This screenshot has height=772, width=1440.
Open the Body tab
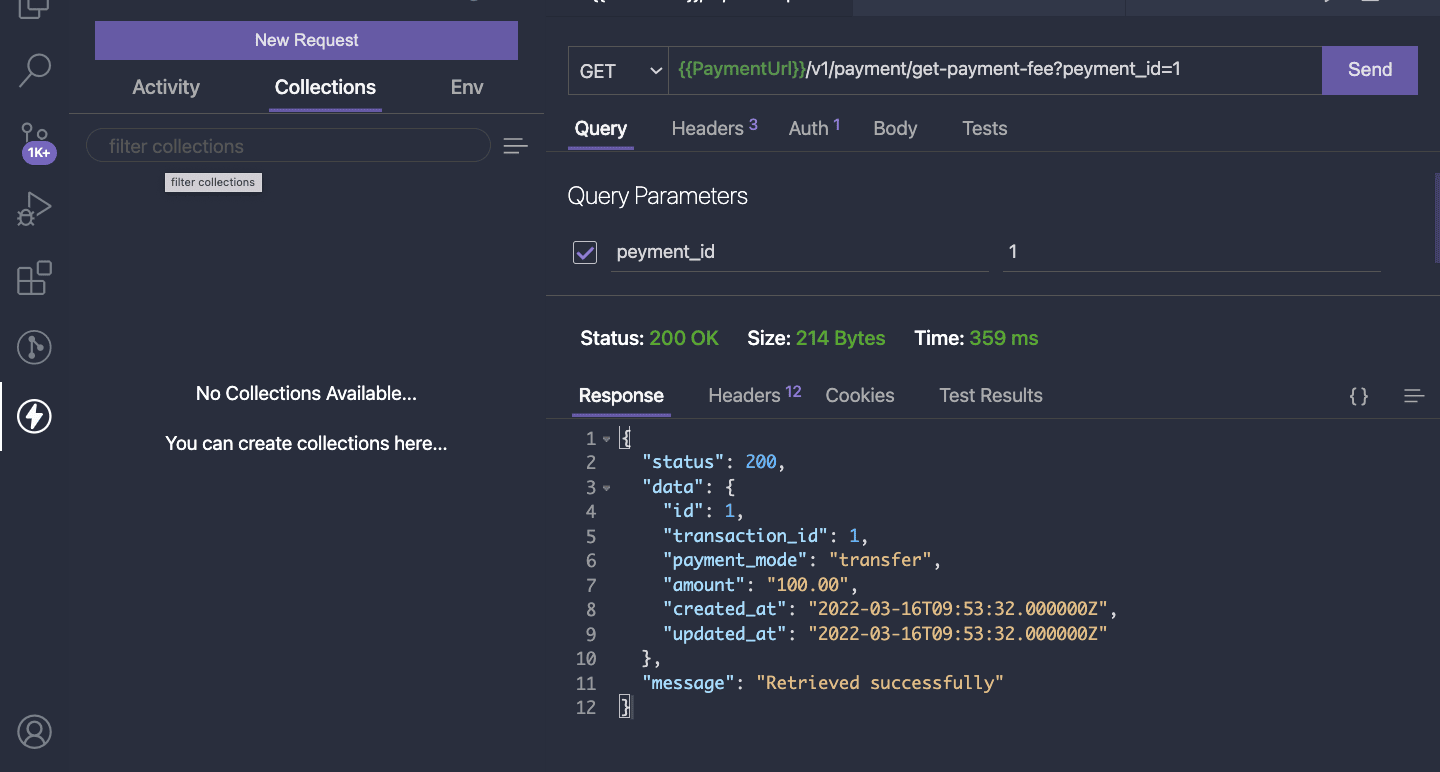895,128
